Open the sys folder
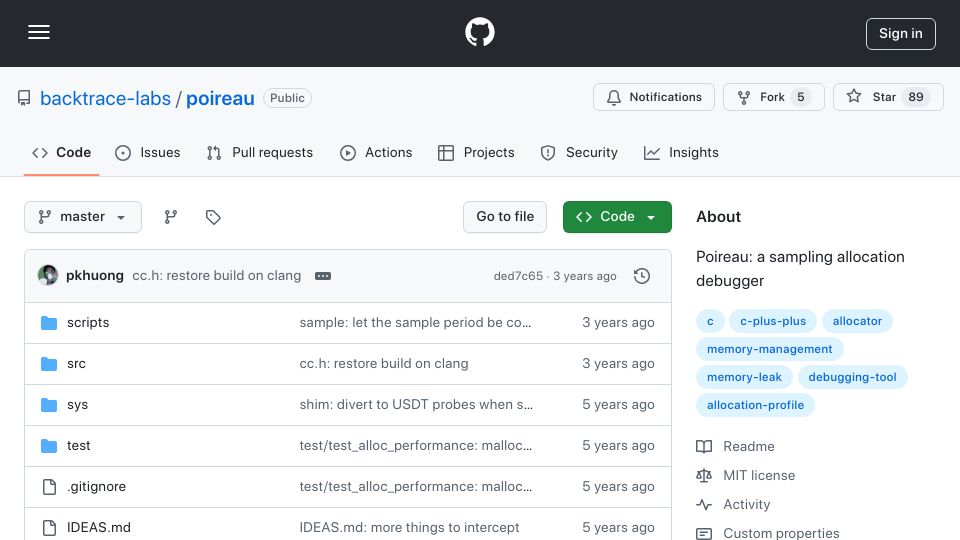Screen dimensions: 960x540 (77, 405)
